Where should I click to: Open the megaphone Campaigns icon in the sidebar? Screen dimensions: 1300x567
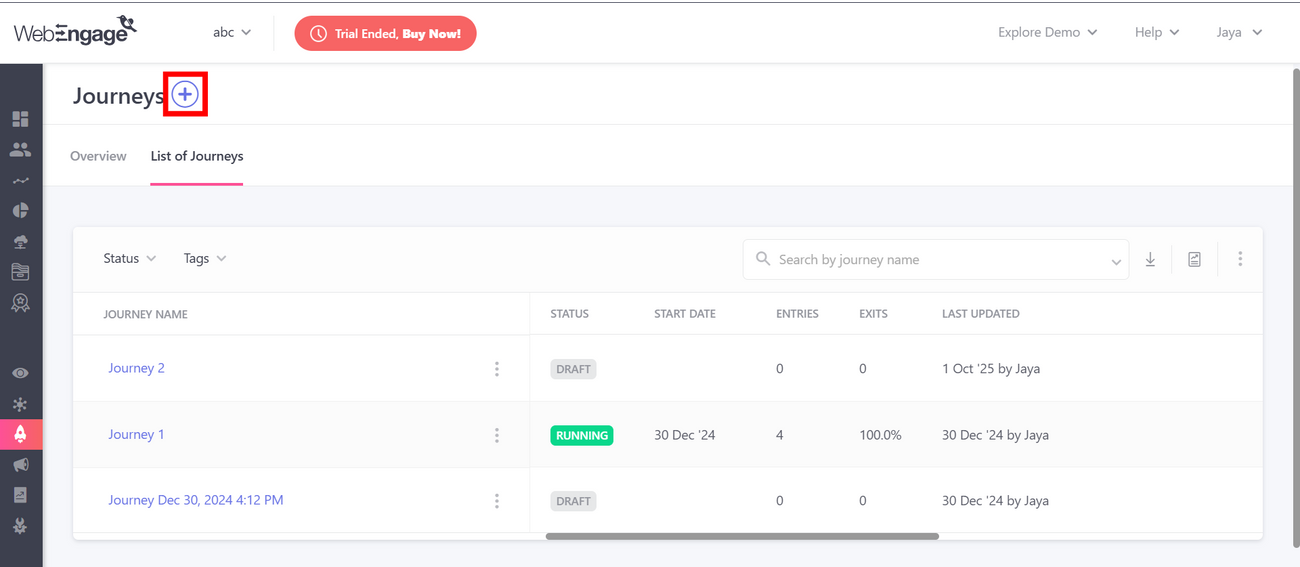[x=20, y=465]
